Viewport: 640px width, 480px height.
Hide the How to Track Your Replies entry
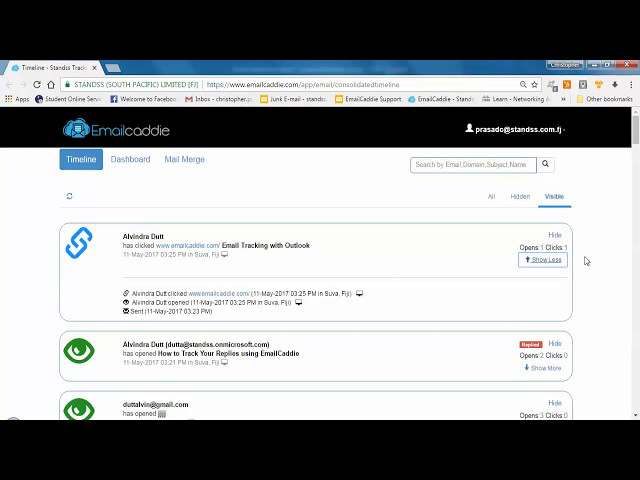point(555,344)
